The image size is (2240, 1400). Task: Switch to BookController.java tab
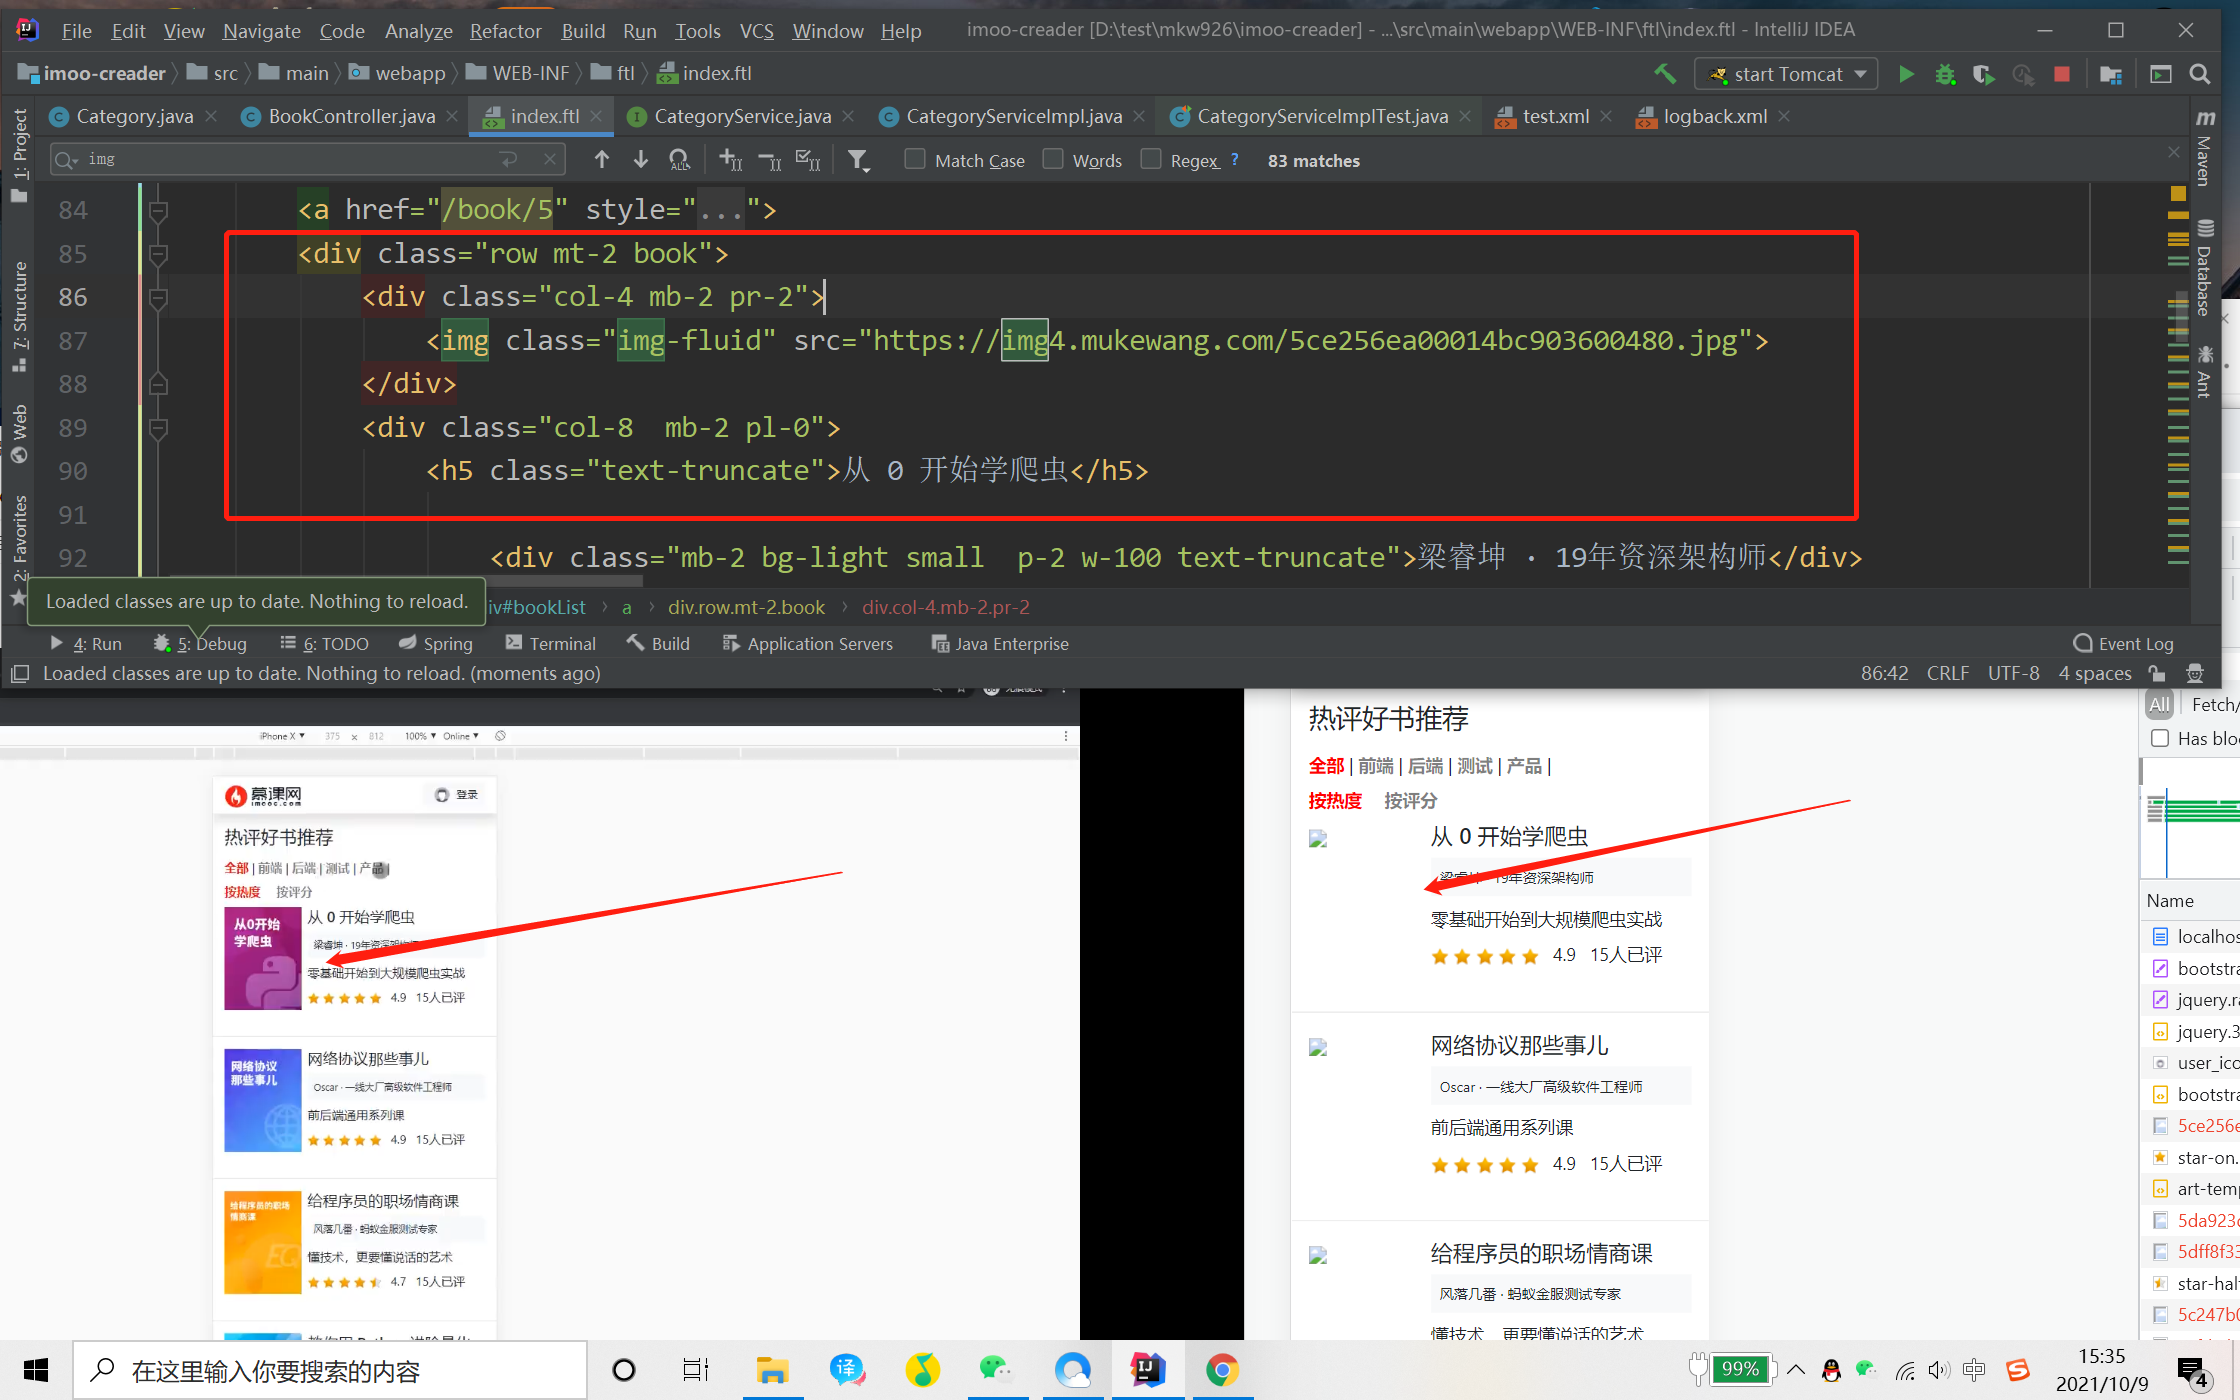352,117
